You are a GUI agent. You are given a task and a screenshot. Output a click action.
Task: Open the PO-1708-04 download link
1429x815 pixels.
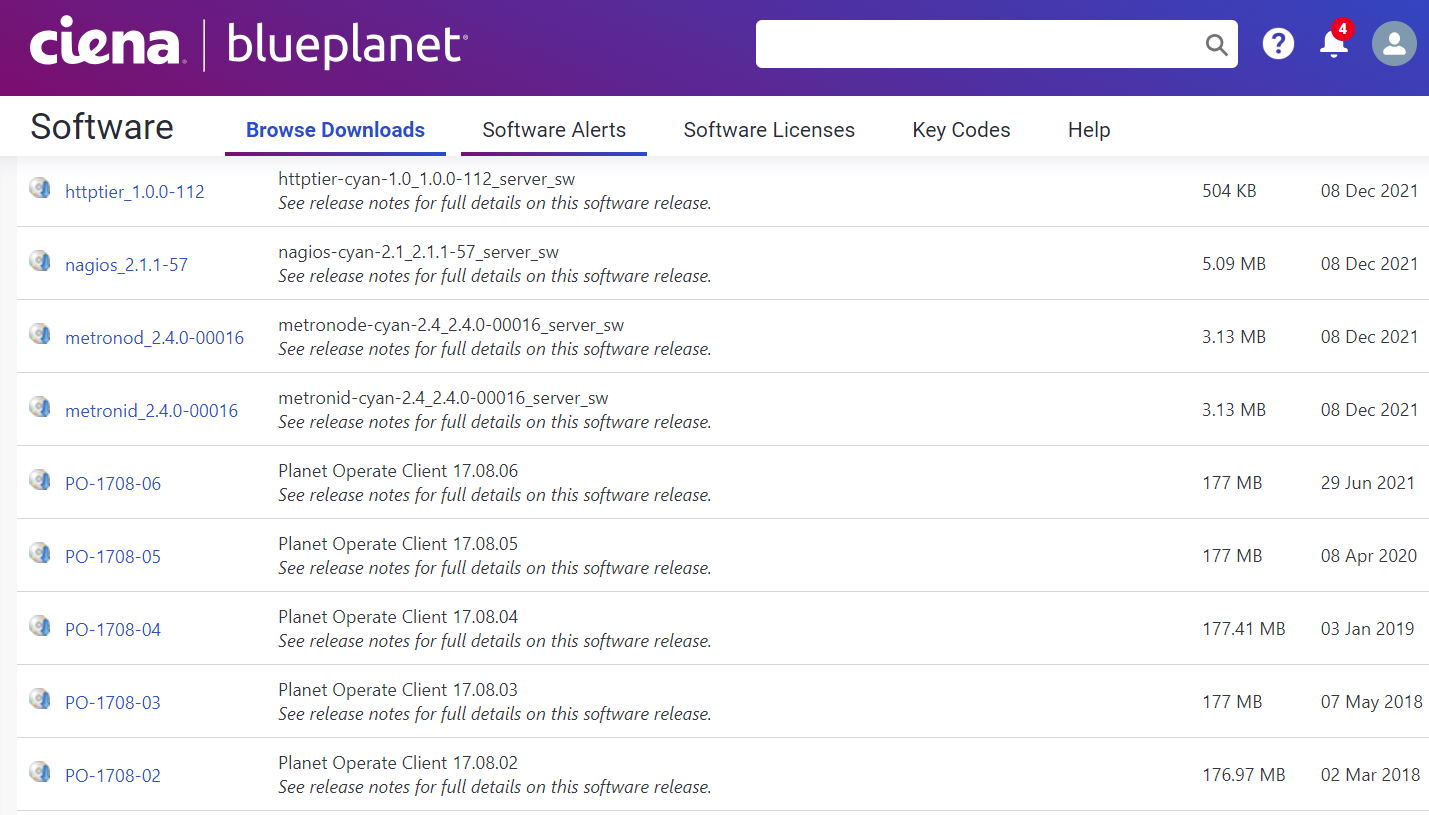tap(113, 630)
